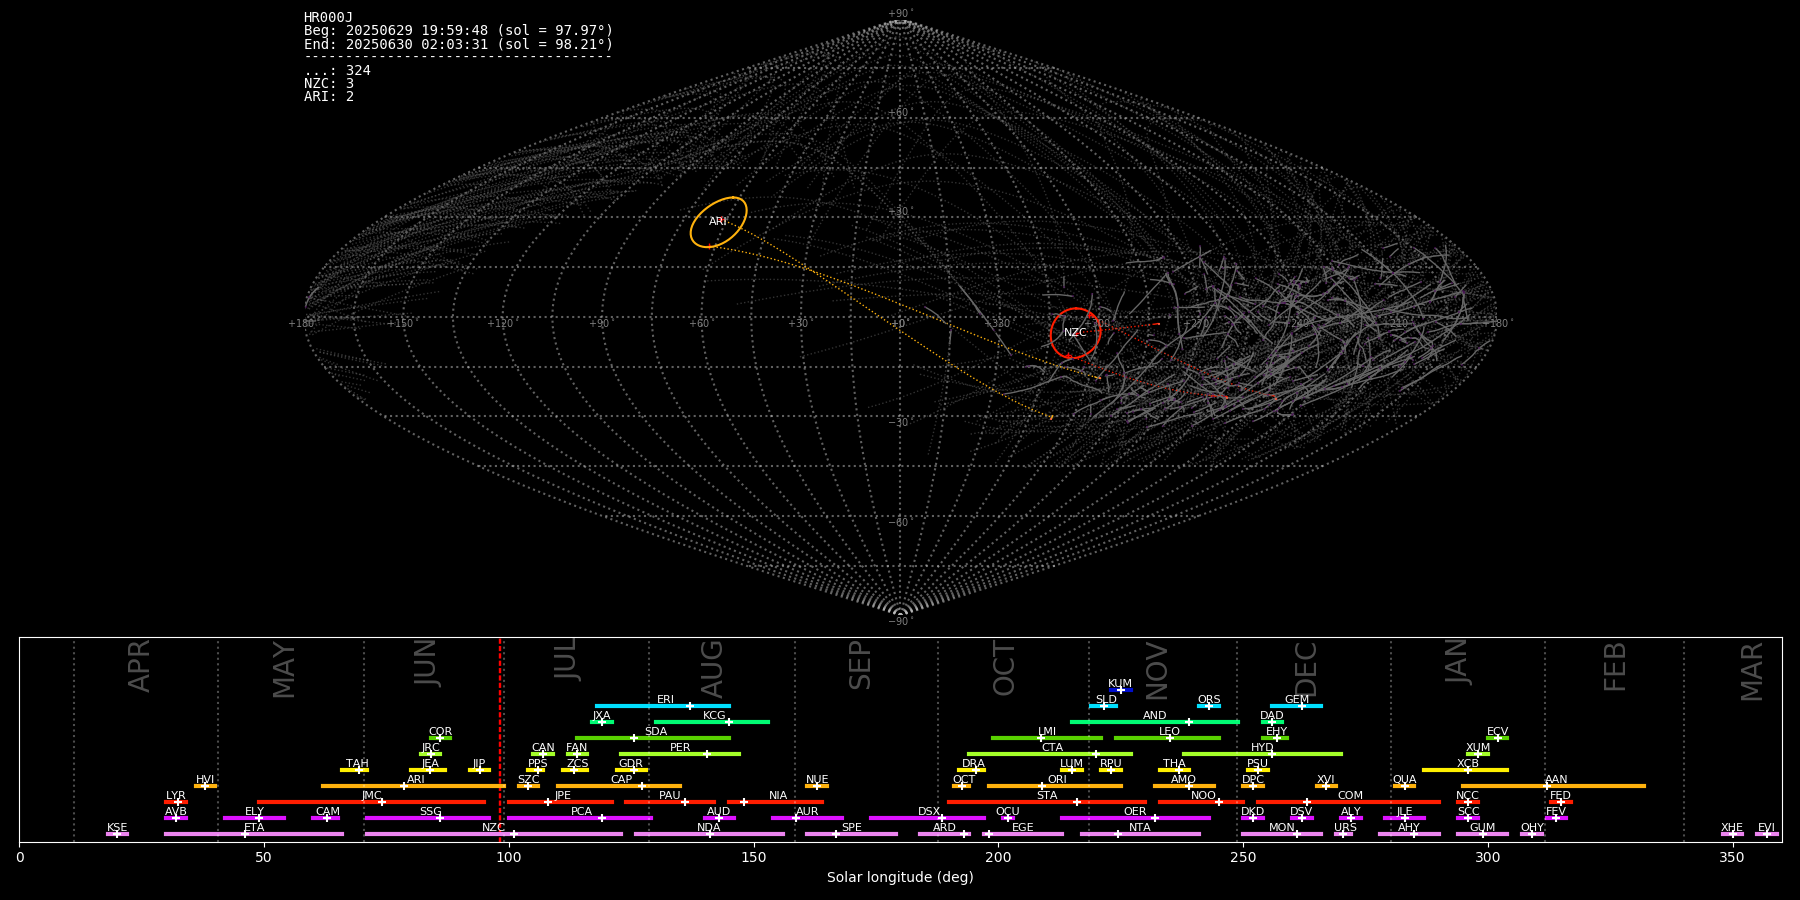
Task: Click the KSE shower label
Action: pyautogui.click(x=117, y=827)
